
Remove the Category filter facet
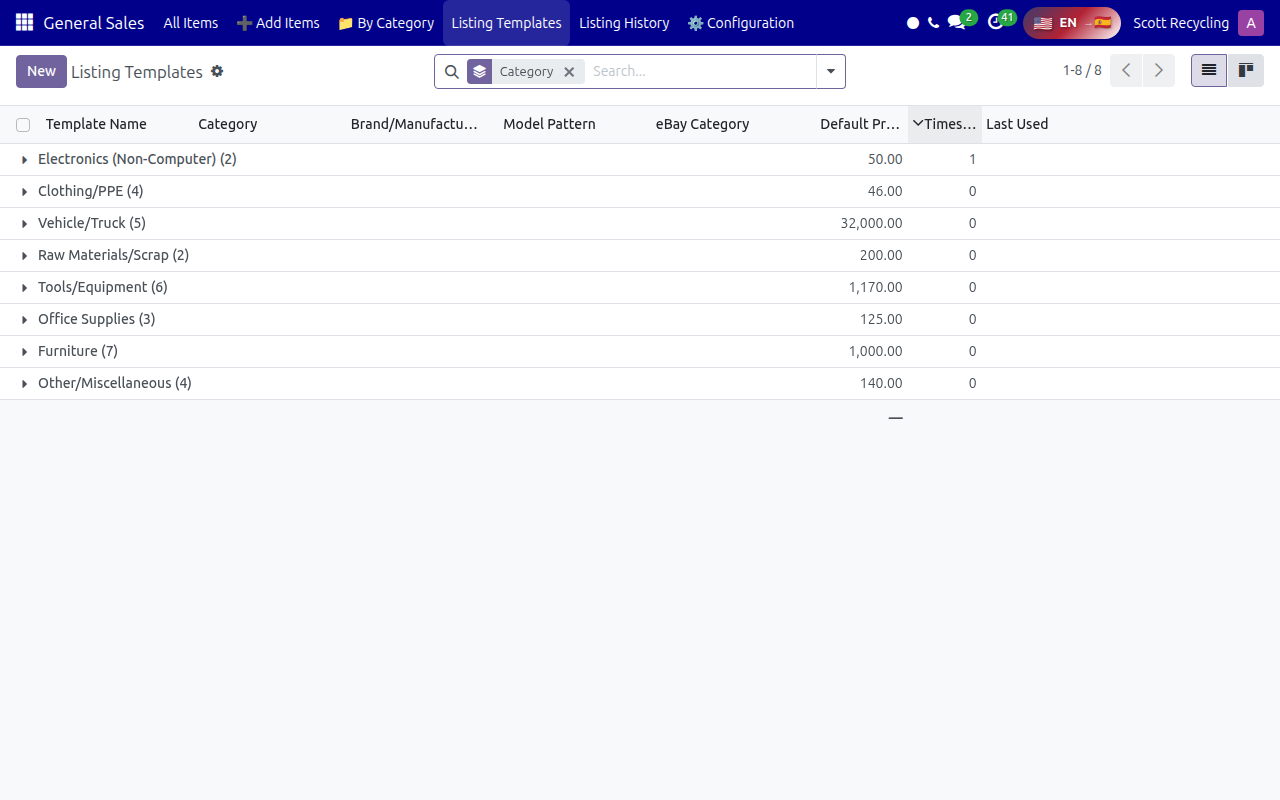(569, 72)
